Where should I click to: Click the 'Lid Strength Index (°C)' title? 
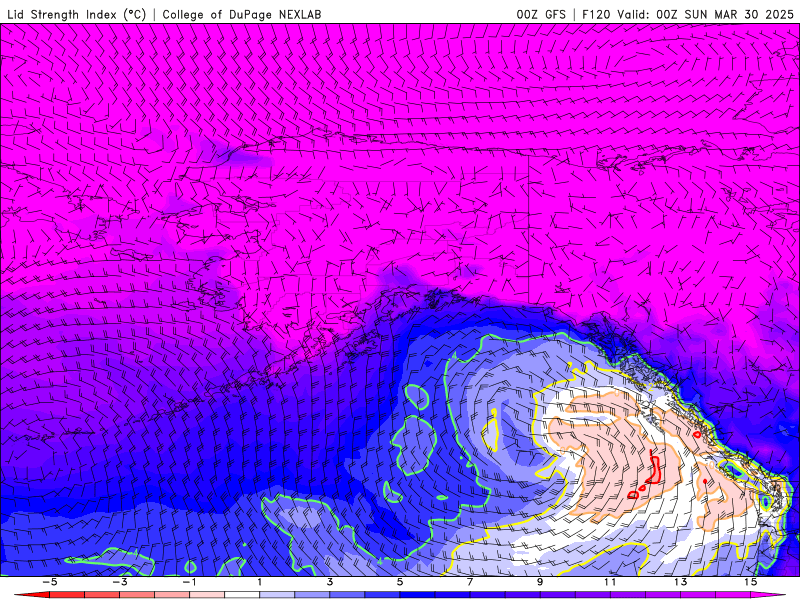click(77, 14)
